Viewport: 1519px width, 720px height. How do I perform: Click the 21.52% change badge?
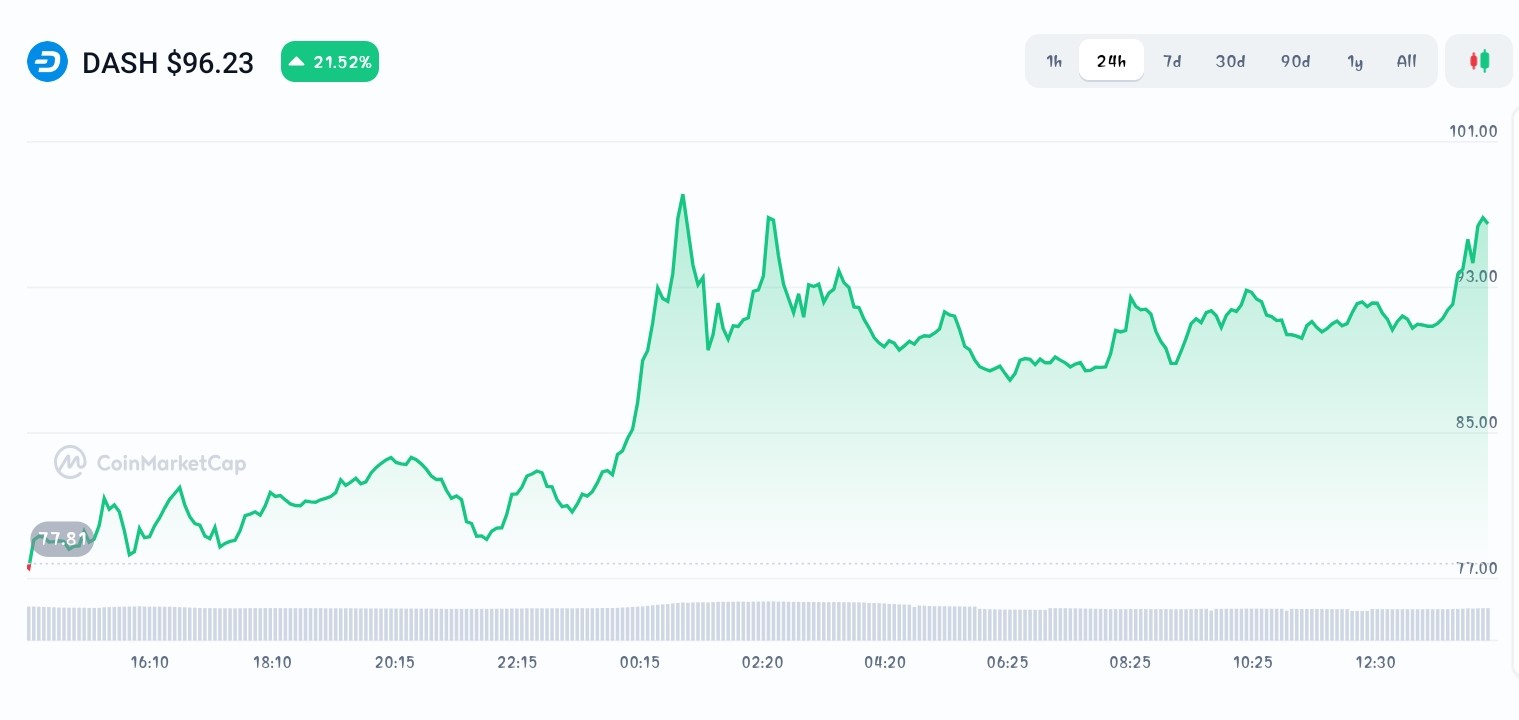330,62
